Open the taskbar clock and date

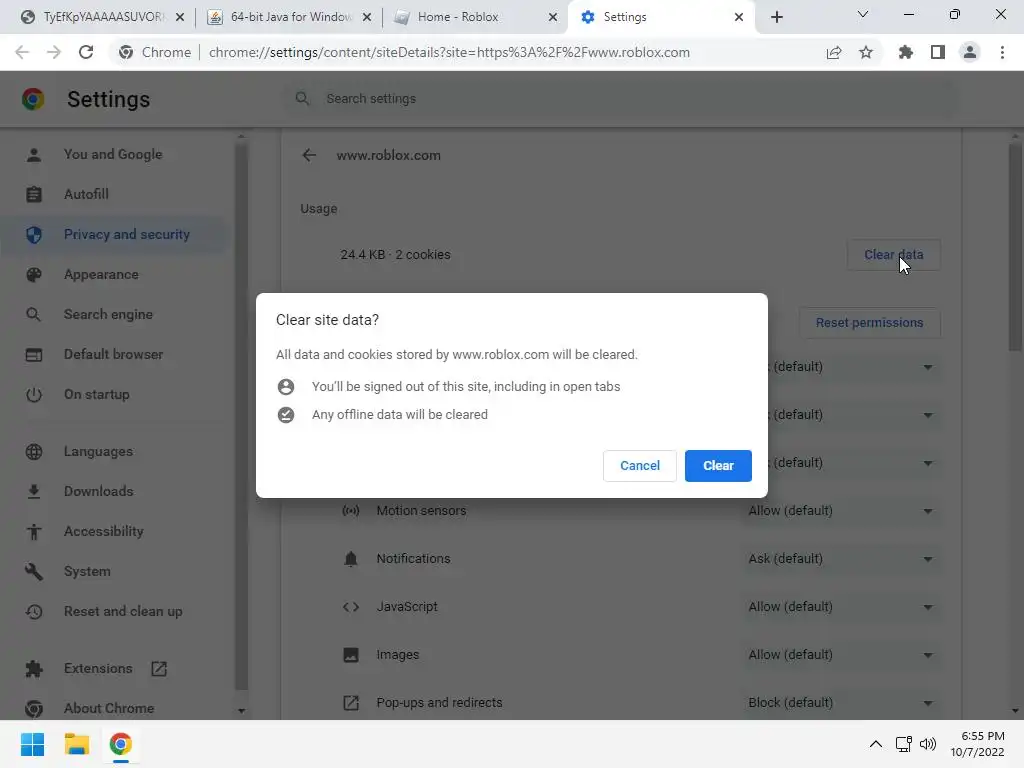click(x=978, y=744)
